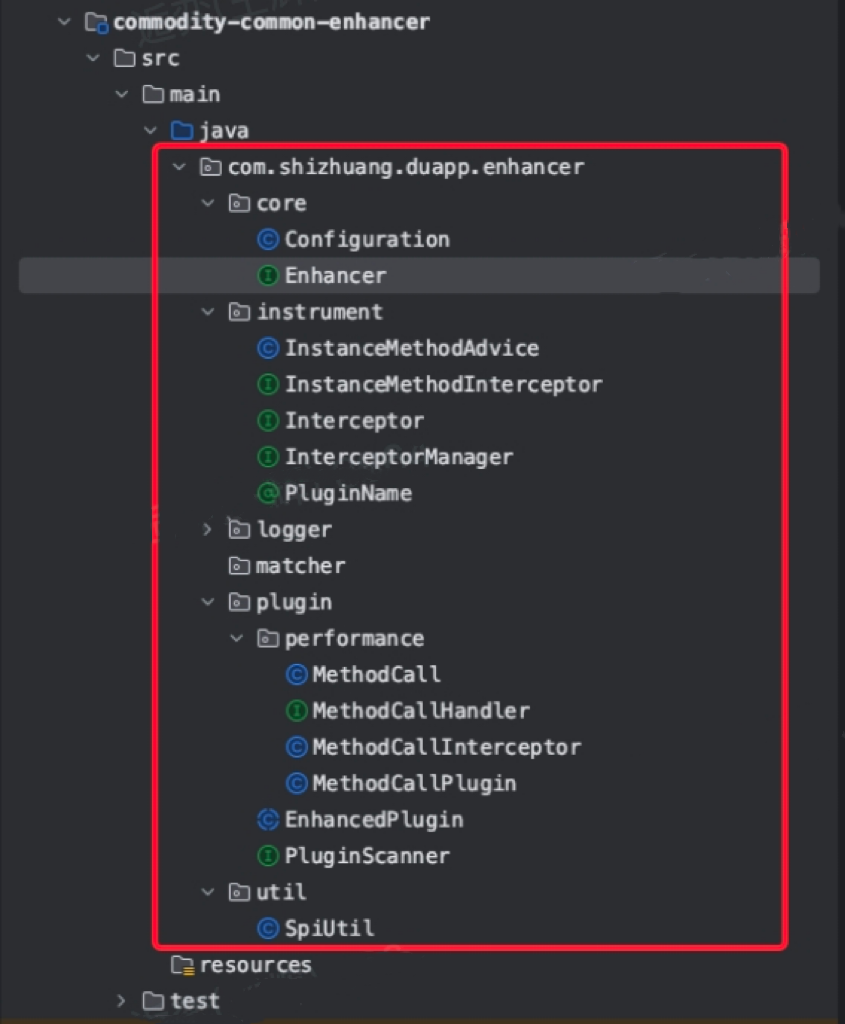845x1024 pixels.
Task: Click the PluginName annotation icon
Action: click(x=266, y=493)
